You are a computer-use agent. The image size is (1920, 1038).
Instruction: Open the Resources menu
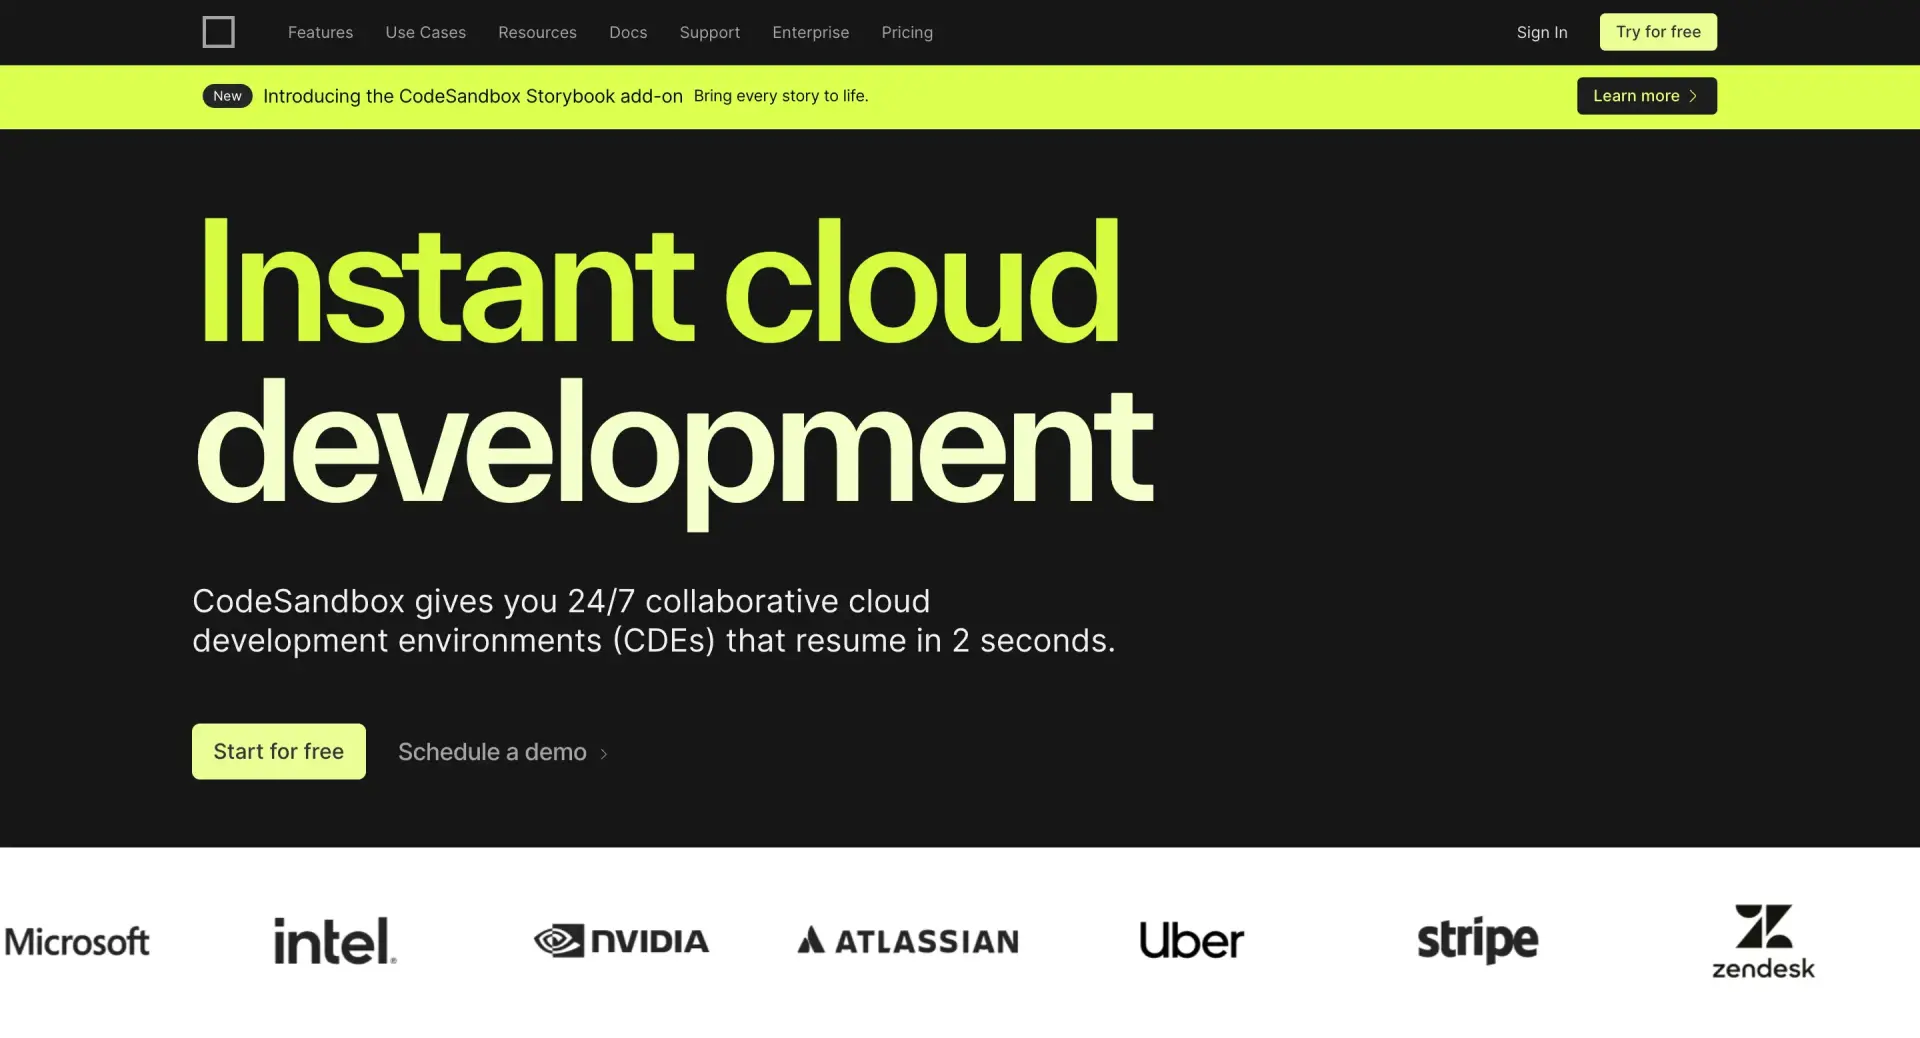click(x=537, y=32)
